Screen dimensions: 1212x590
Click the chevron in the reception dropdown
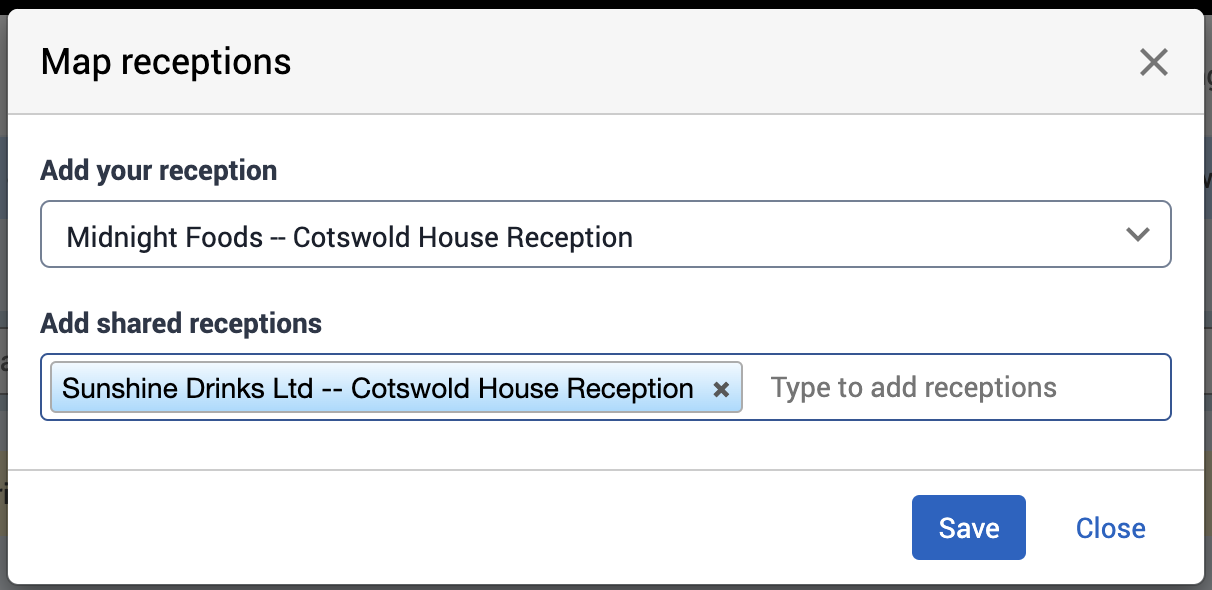point(1138,235)
